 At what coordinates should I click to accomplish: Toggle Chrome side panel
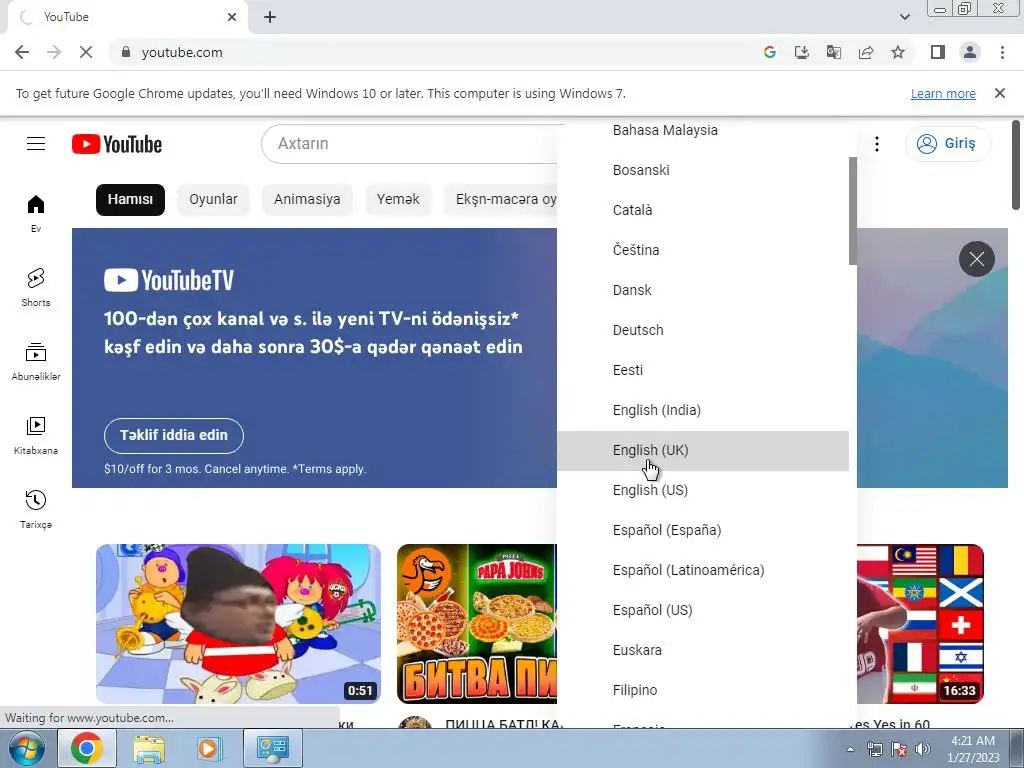pyautogui.click(x=938, y=52)
